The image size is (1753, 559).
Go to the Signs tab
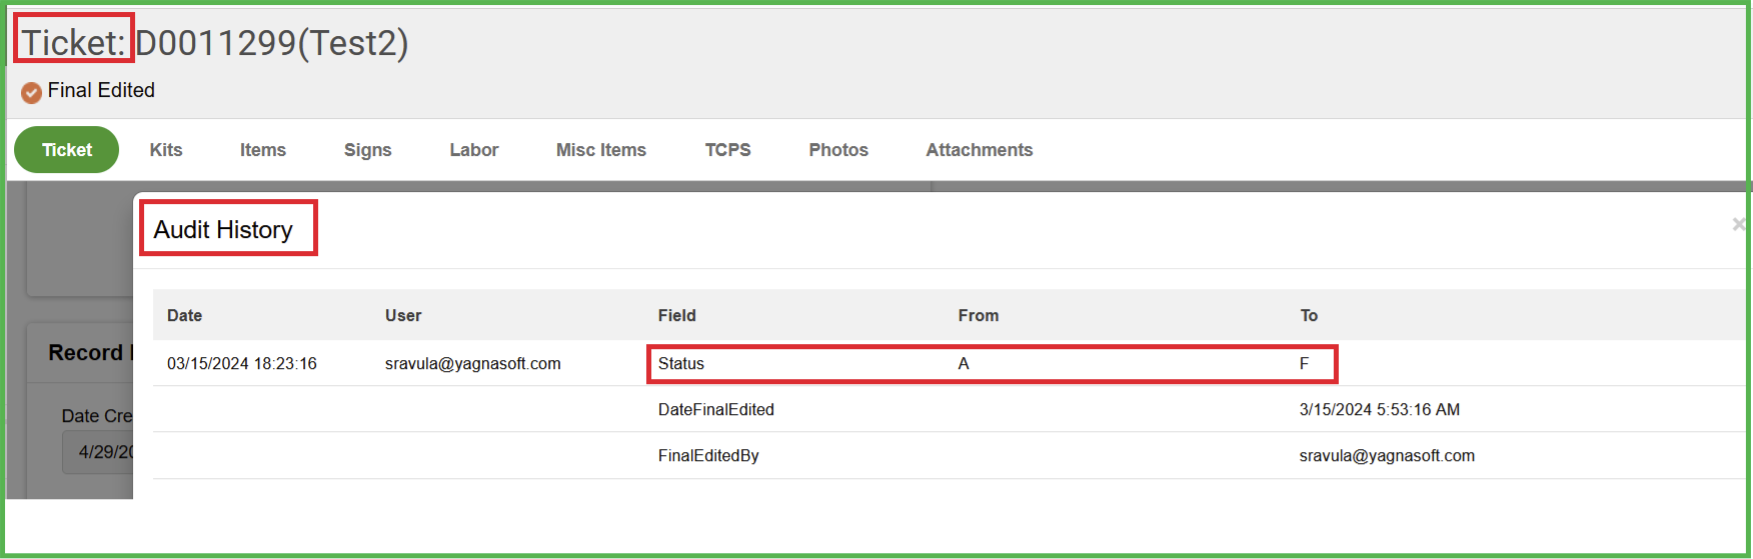[368, 150]
